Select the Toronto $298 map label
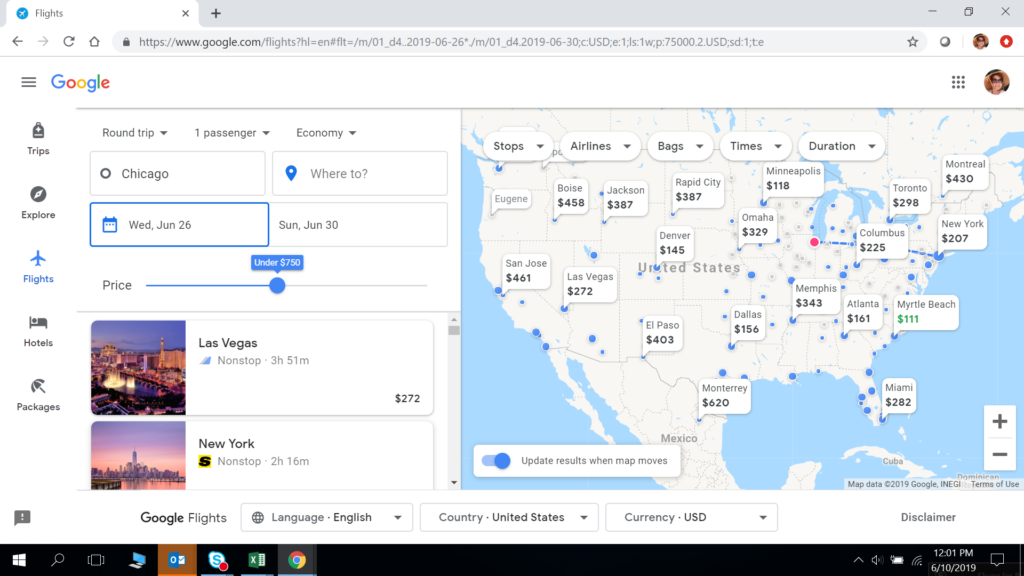This screenshot has height=576, width=1024. [x=910, y=195]
